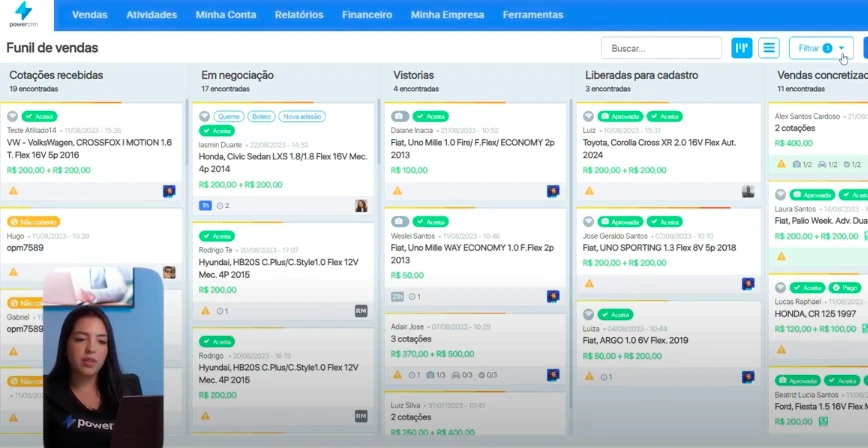Open Honda Civic Sedan LXS card title

pos(283,163)
